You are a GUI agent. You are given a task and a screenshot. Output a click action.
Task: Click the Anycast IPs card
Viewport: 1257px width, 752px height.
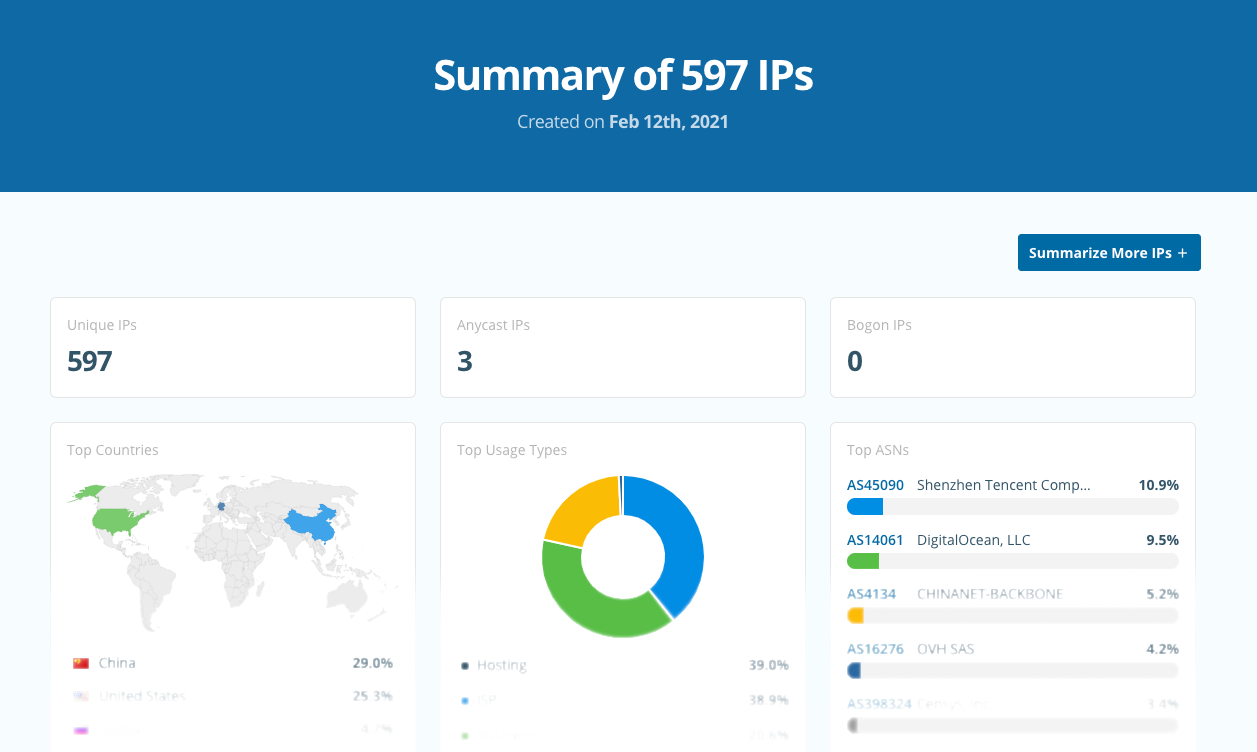coord(622,347)
